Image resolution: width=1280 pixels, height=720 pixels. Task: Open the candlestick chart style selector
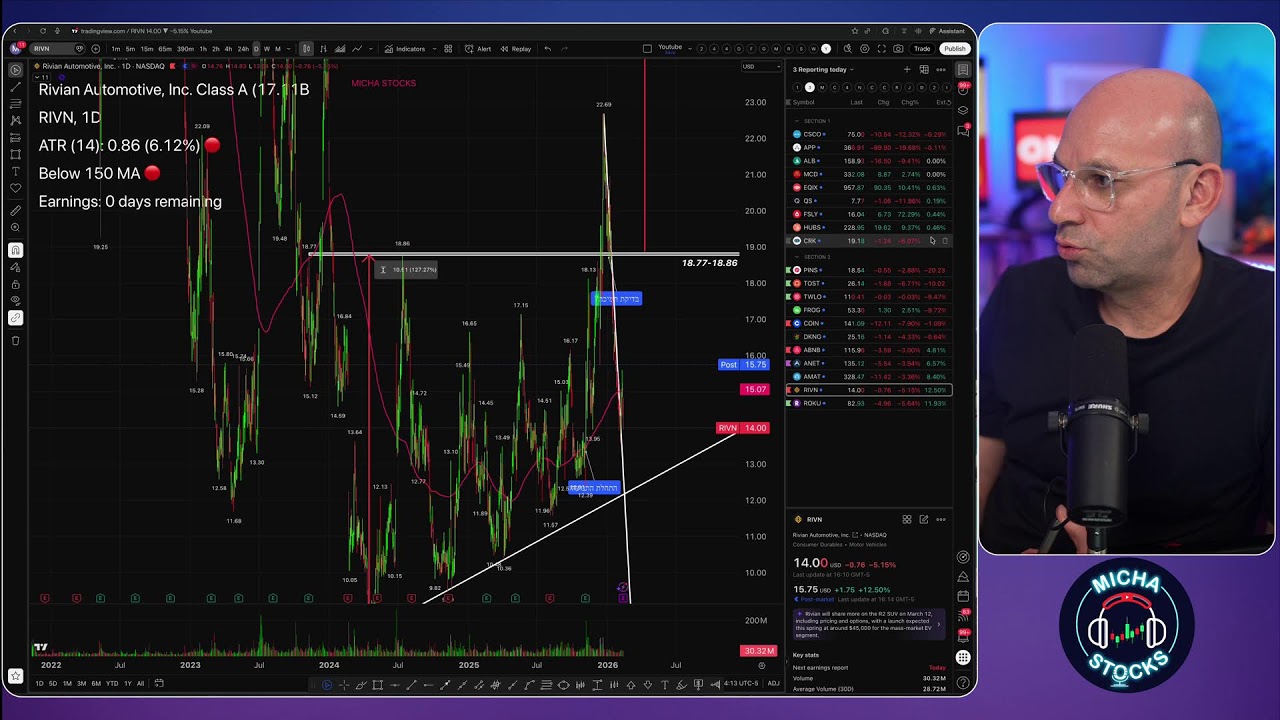(x=306, y=49)
